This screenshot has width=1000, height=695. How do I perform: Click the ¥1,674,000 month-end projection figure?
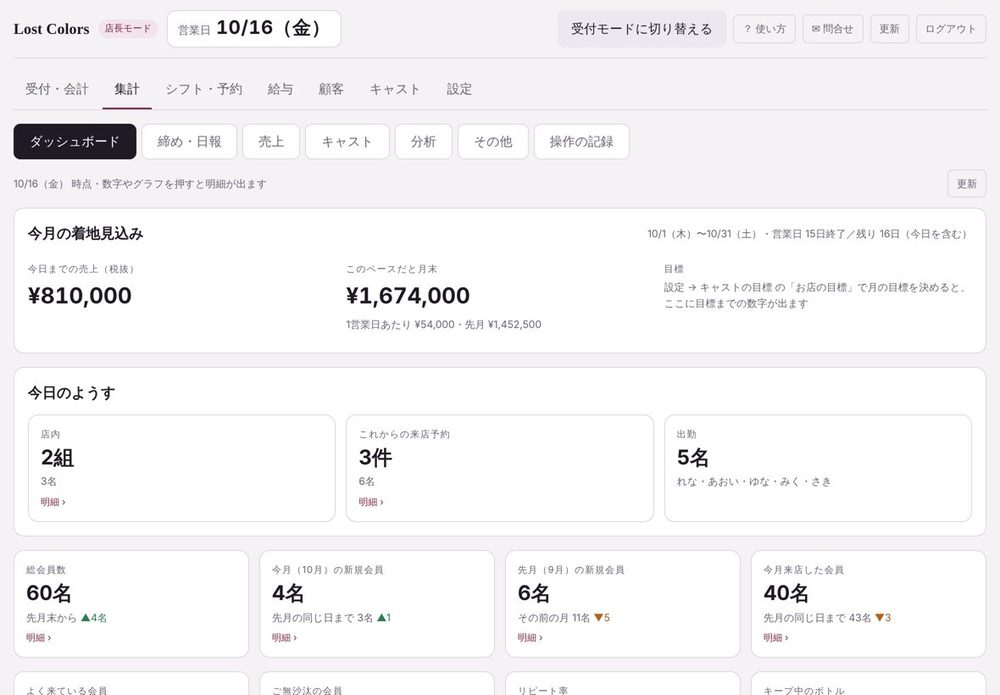(408, 296)
